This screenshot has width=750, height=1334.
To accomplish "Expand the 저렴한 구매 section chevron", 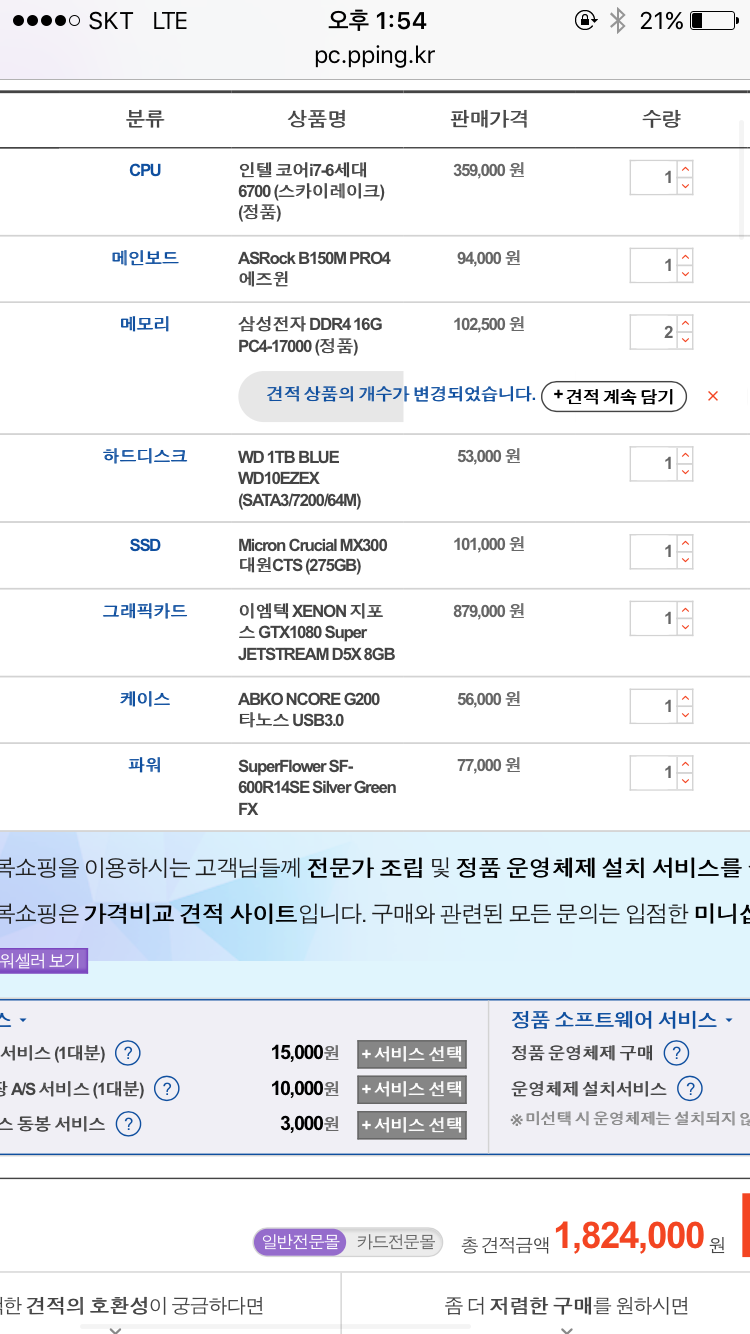I will click(x=566, y=1329).
